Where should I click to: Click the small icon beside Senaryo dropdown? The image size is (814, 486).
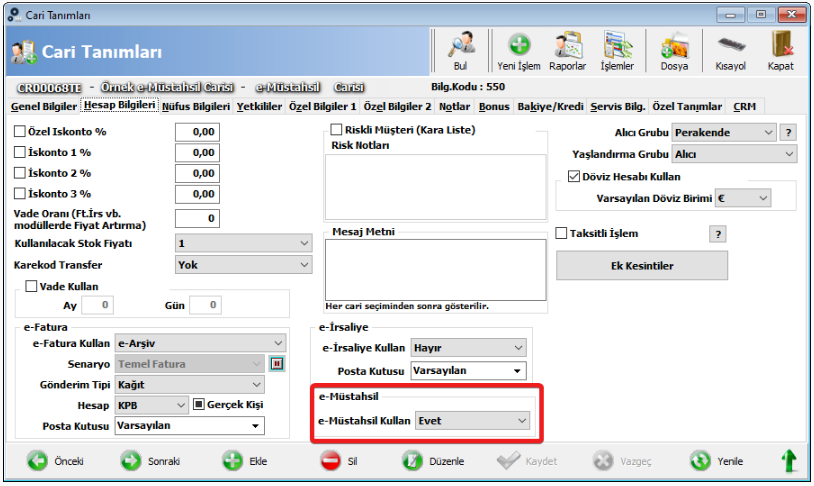click(x=277, y=364)
